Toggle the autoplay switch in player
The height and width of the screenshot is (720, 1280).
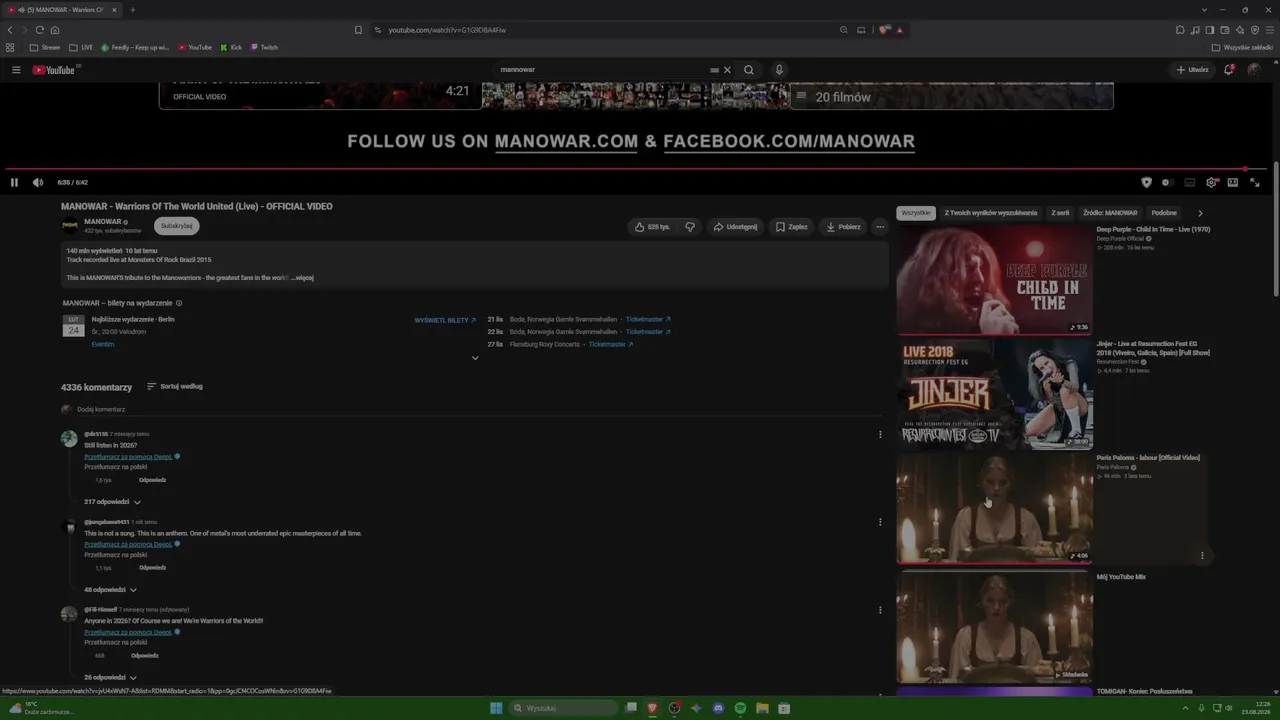pyautogui.click(x=1167, y=182)
